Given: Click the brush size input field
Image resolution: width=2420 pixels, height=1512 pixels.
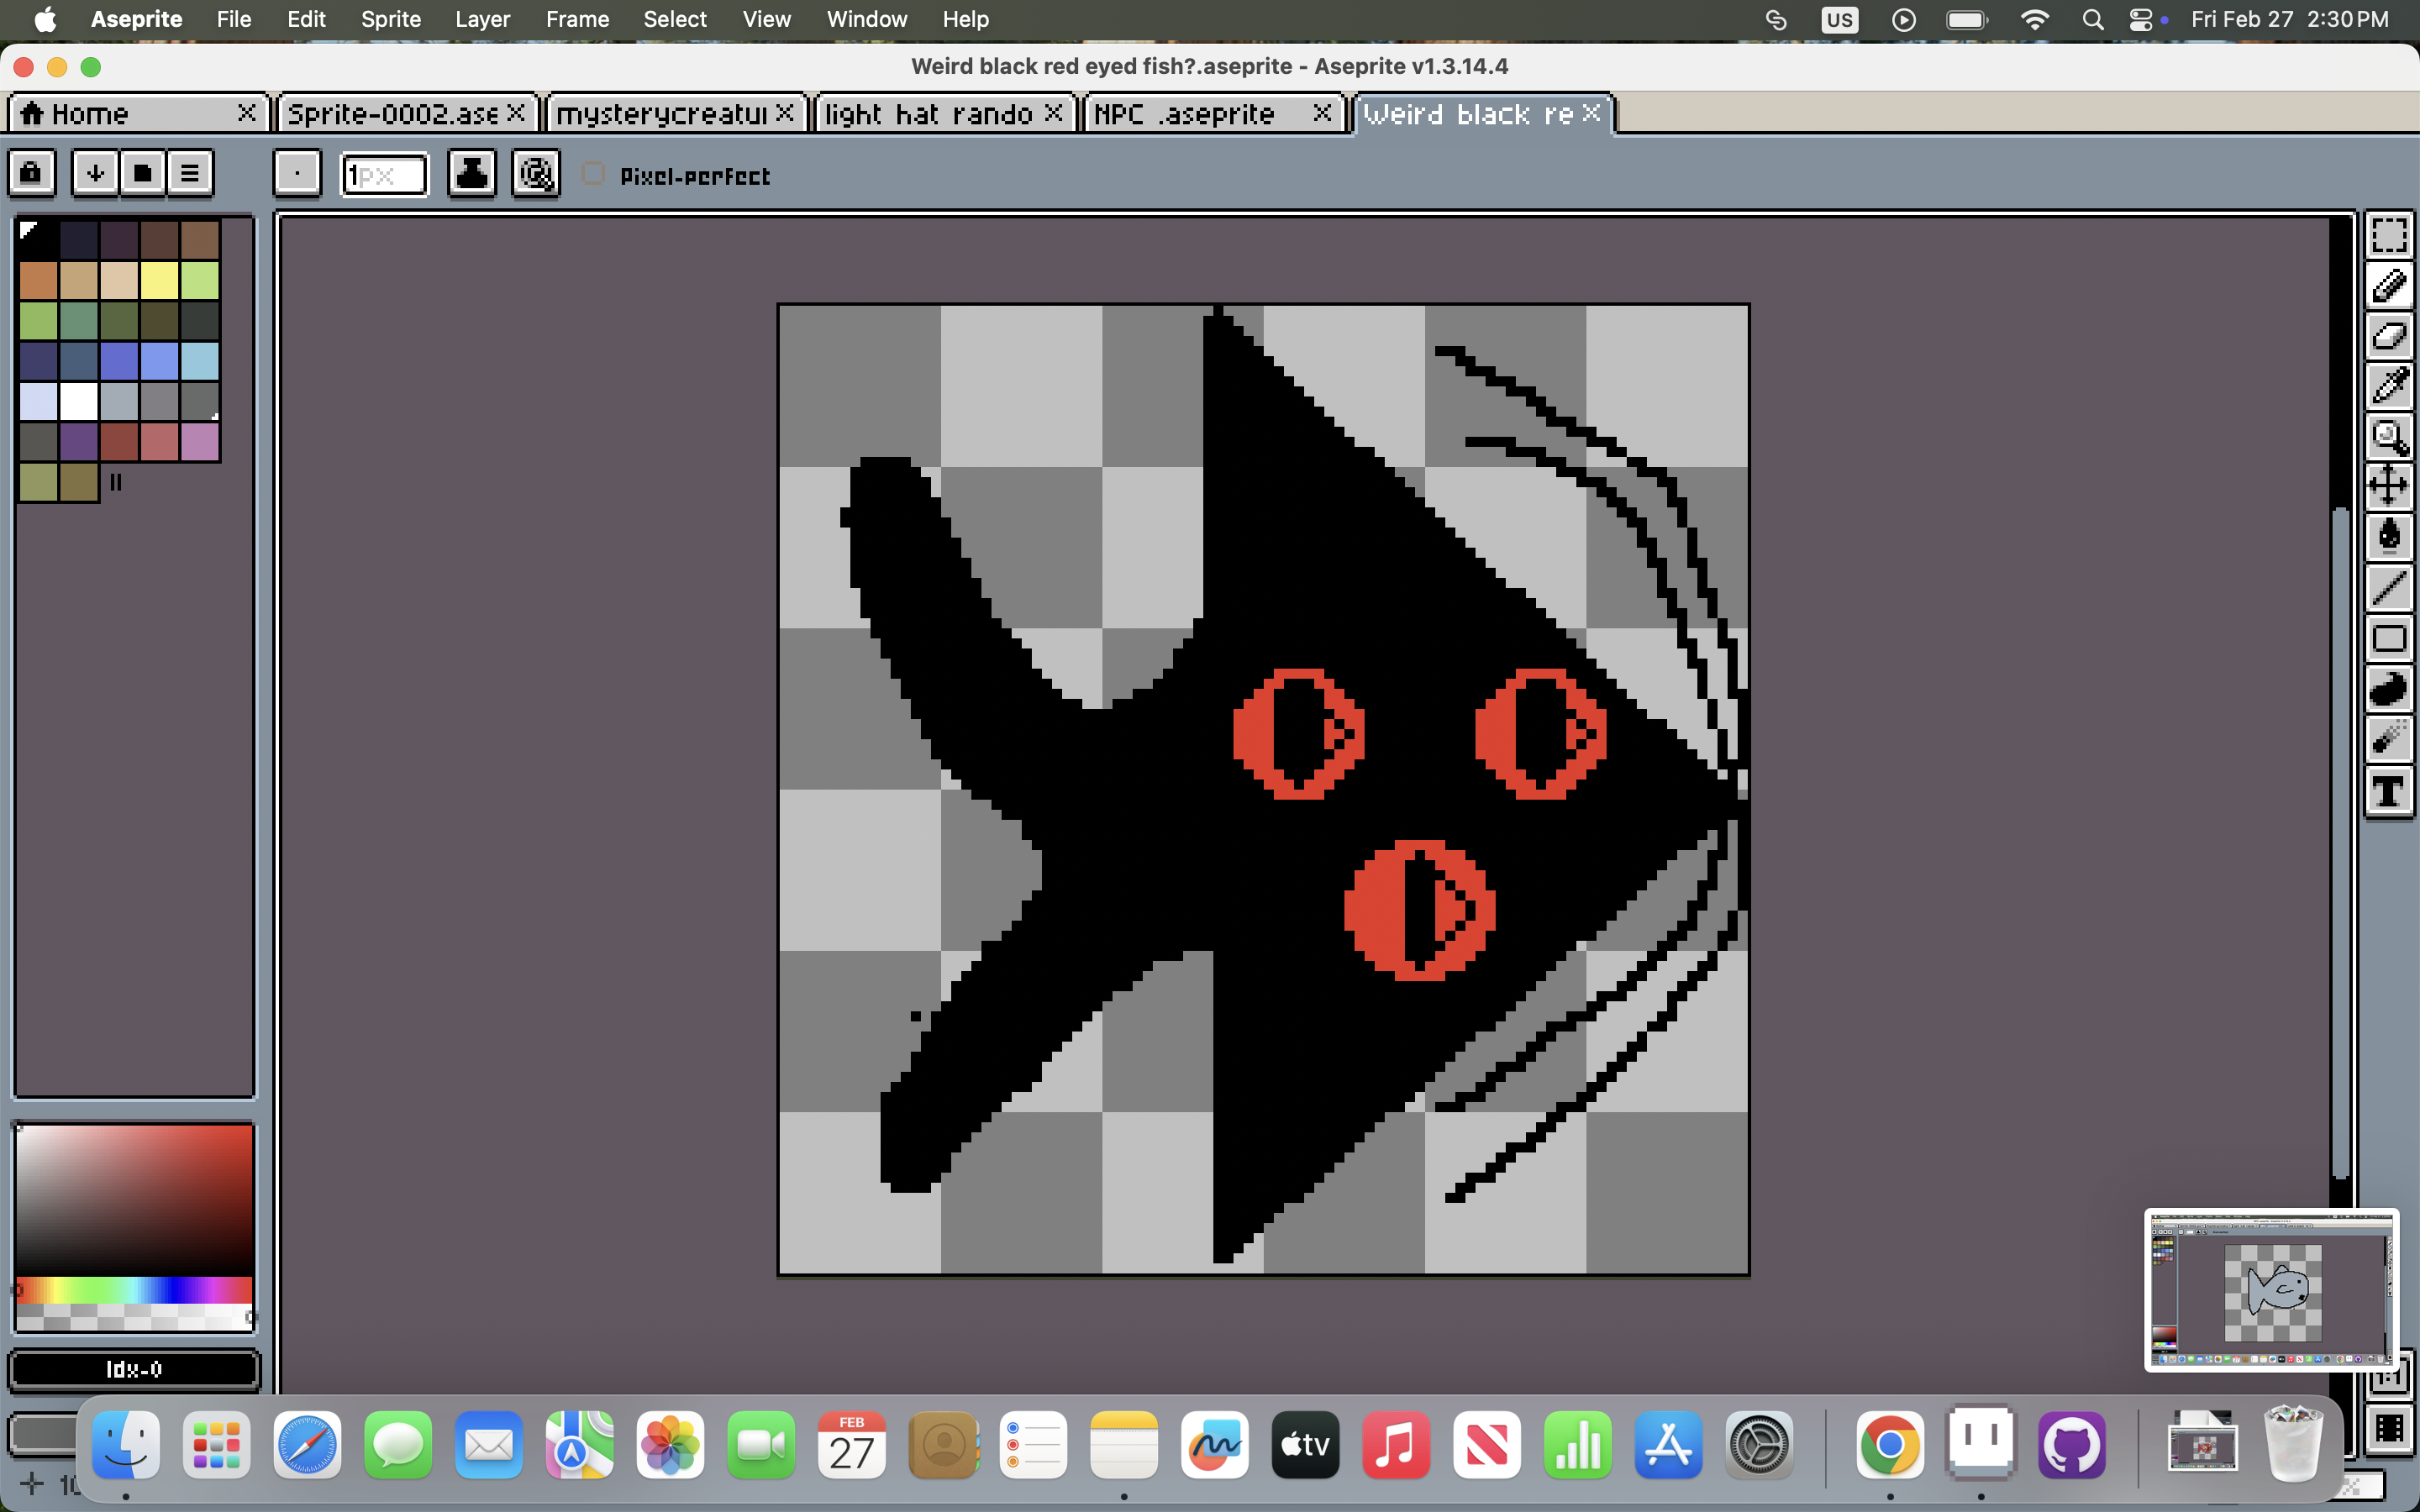Looking at the screenshot, I should click(385, 175).
